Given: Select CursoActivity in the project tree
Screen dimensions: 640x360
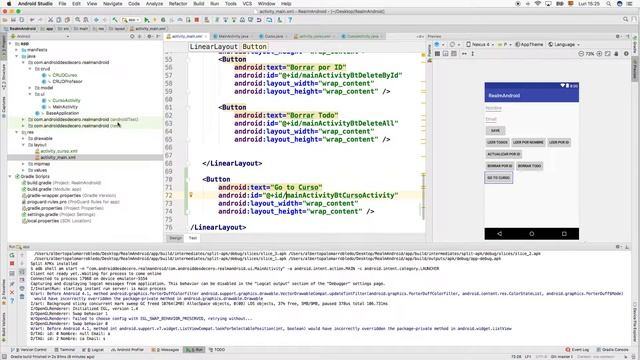Looking at the screenshot, I should click(x=66, y=100).
